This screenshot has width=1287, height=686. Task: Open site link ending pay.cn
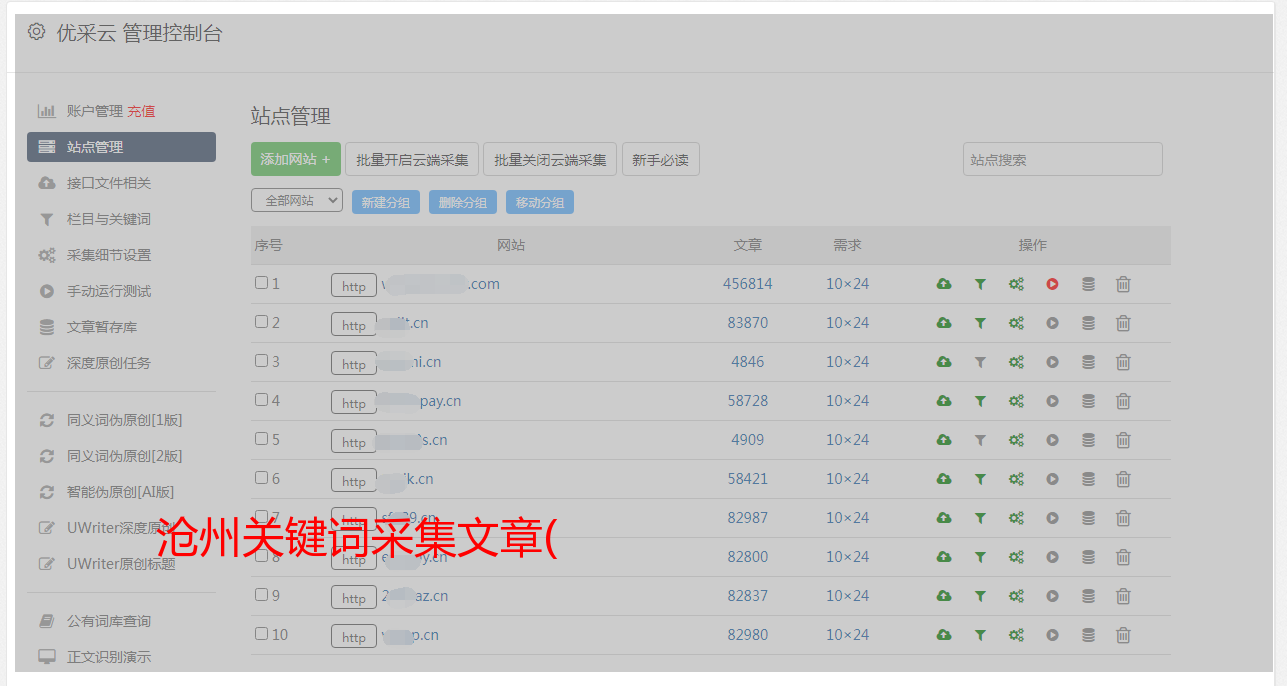click(x=421, y=401)
